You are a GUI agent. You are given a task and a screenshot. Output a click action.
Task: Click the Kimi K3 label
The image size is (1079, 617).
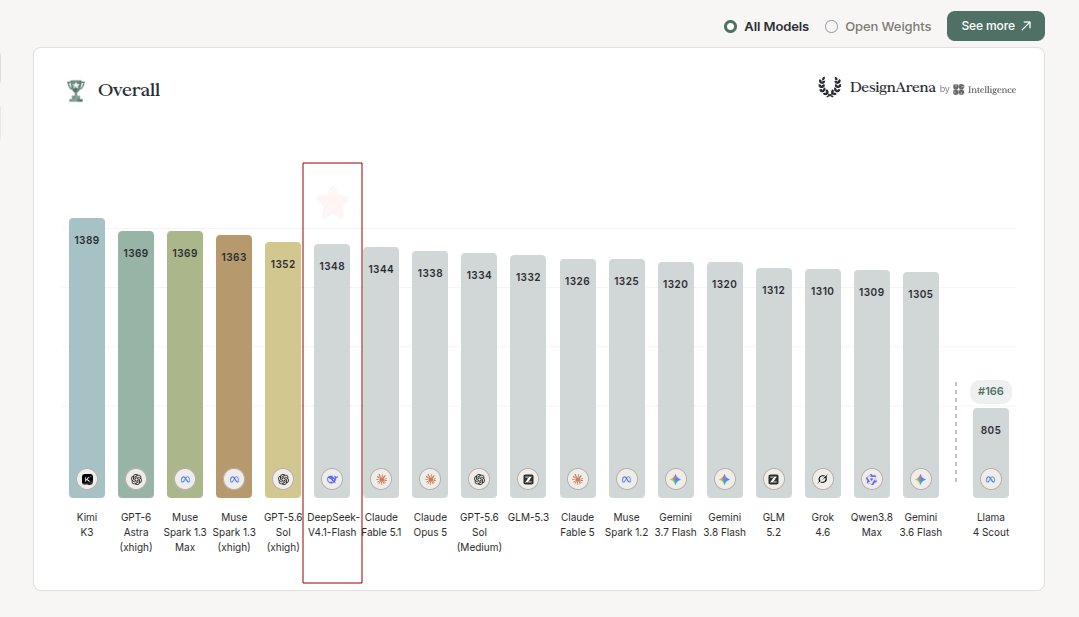[87, 525]
